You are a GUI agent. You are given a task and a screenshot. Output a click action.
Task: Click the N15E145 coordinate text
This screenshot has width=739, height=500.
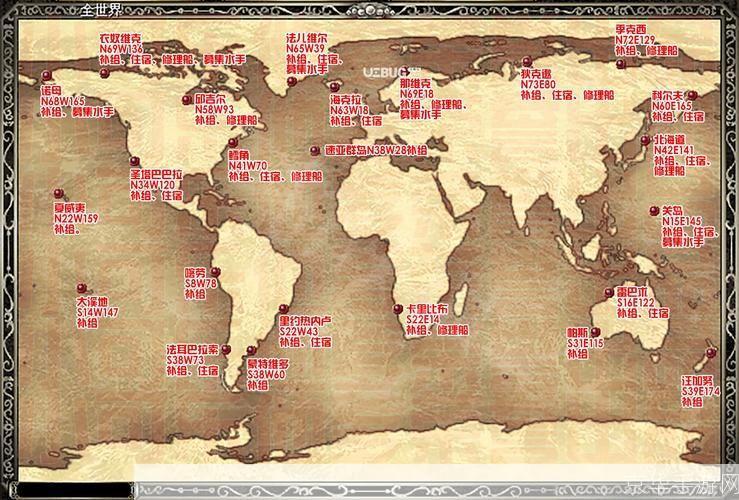click(x=682, y=221)
